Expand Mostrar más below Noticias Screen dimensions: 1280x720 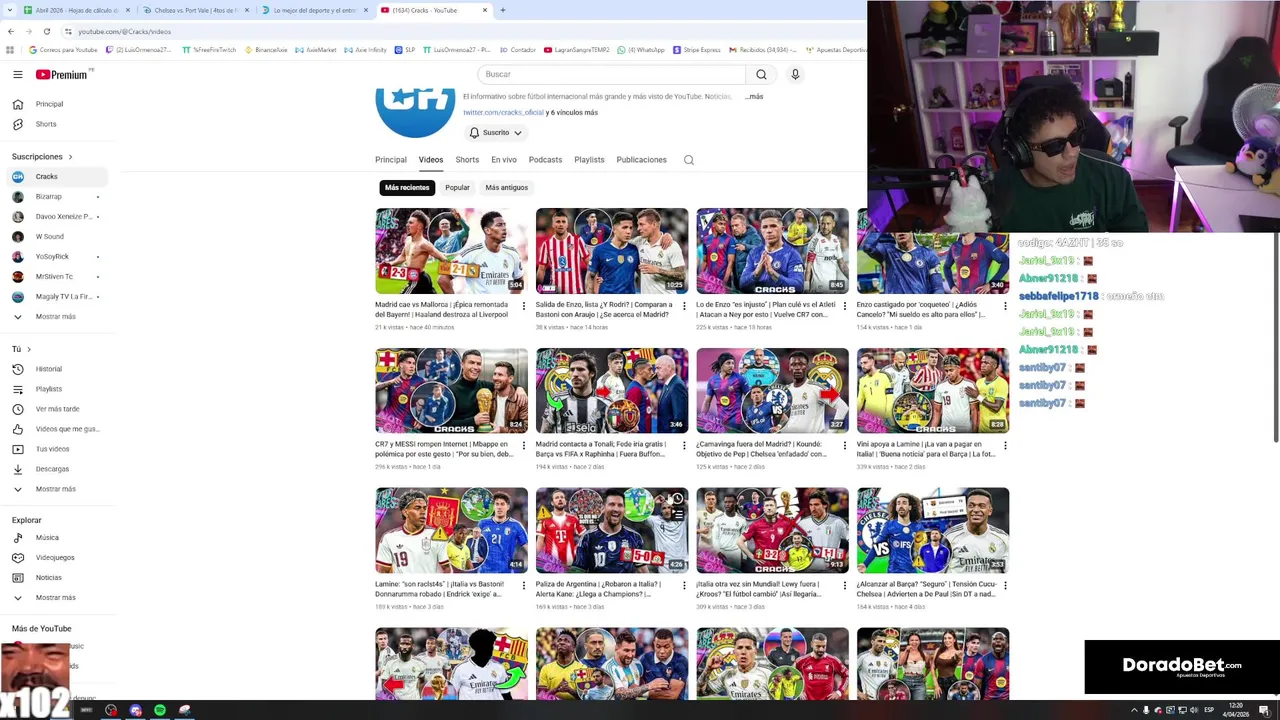pos(55,597)
